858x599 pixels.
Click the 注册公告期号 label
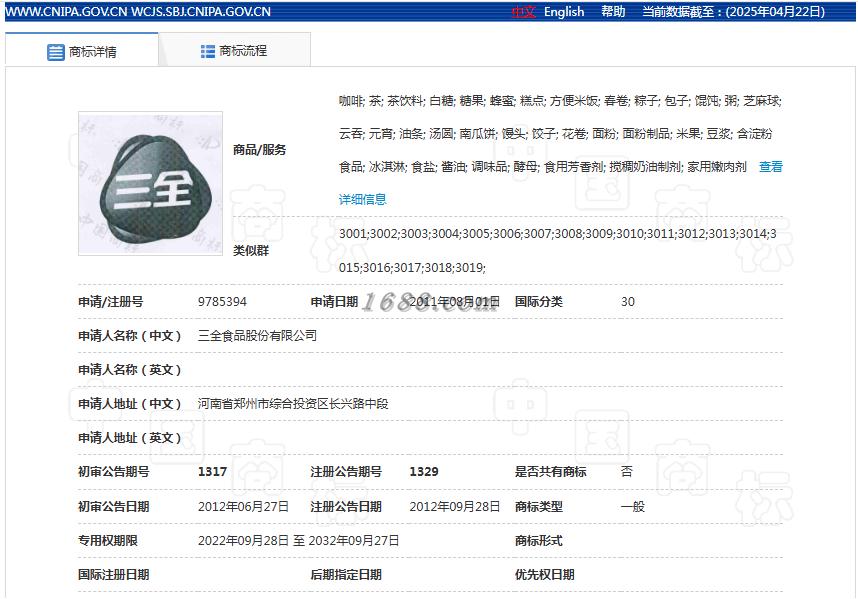346,472
